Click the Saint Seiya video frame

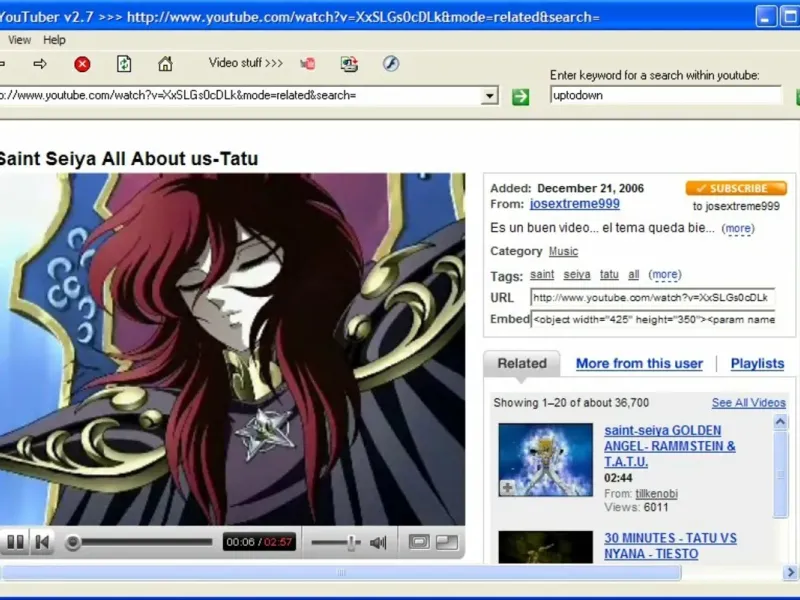point(232,349)
